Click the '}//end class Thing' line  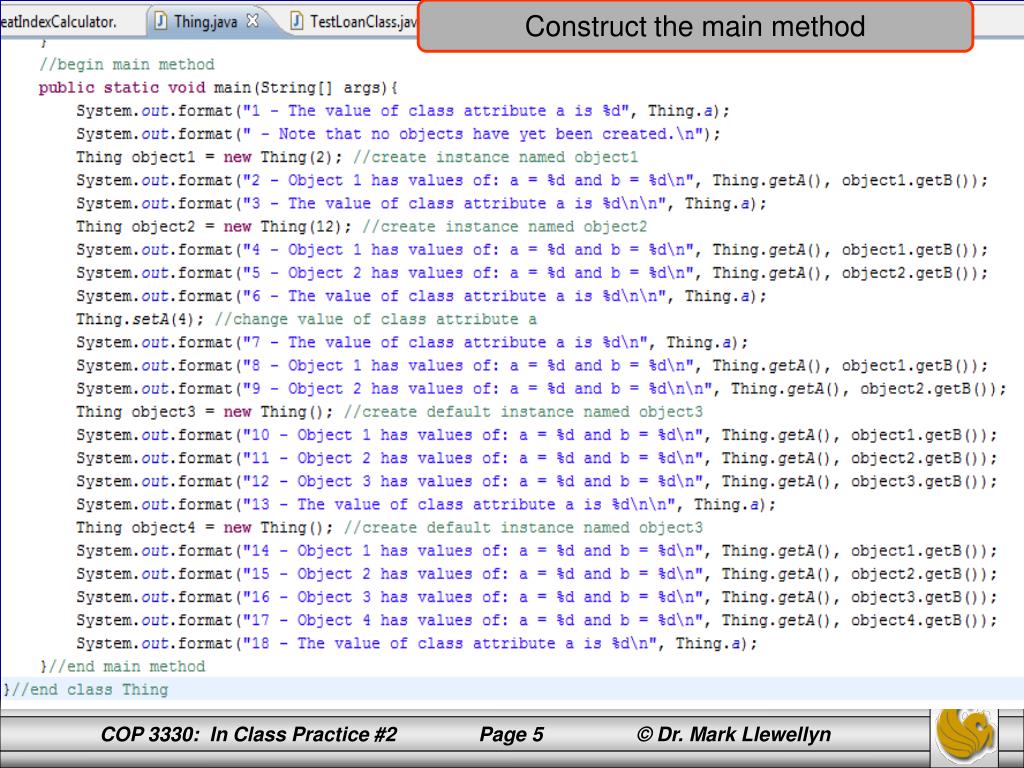[86, 690]
